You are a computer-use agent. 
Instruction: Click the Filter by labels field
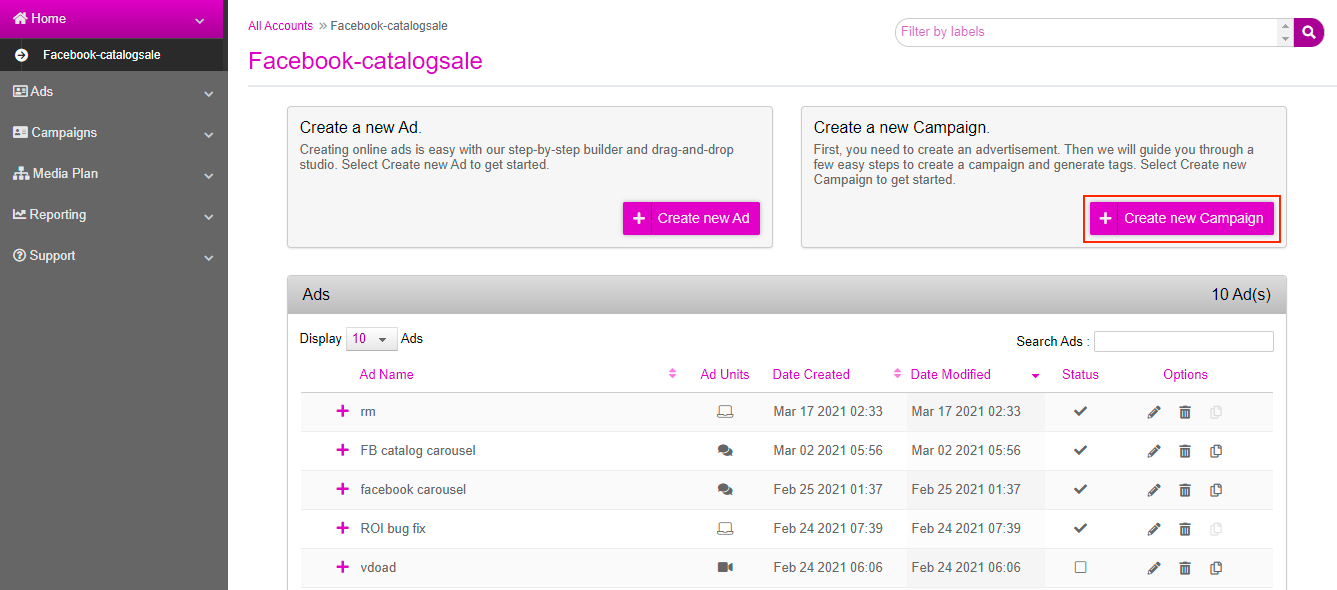point(1087,32)
